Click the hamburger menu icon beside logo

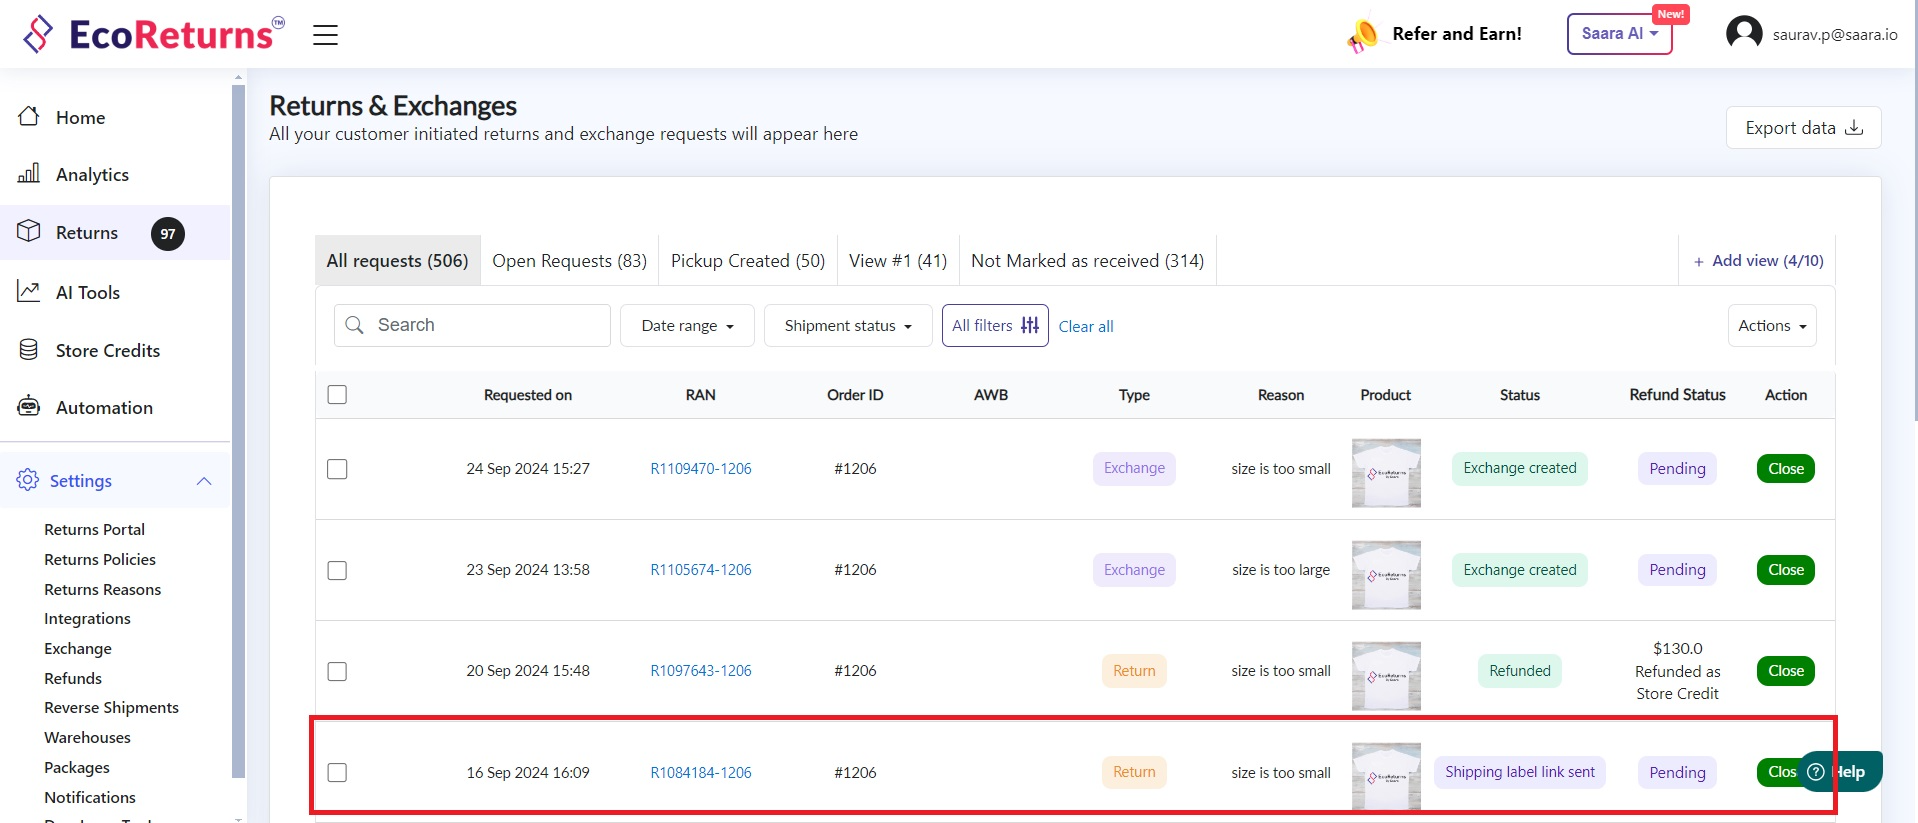pos(325,35)
